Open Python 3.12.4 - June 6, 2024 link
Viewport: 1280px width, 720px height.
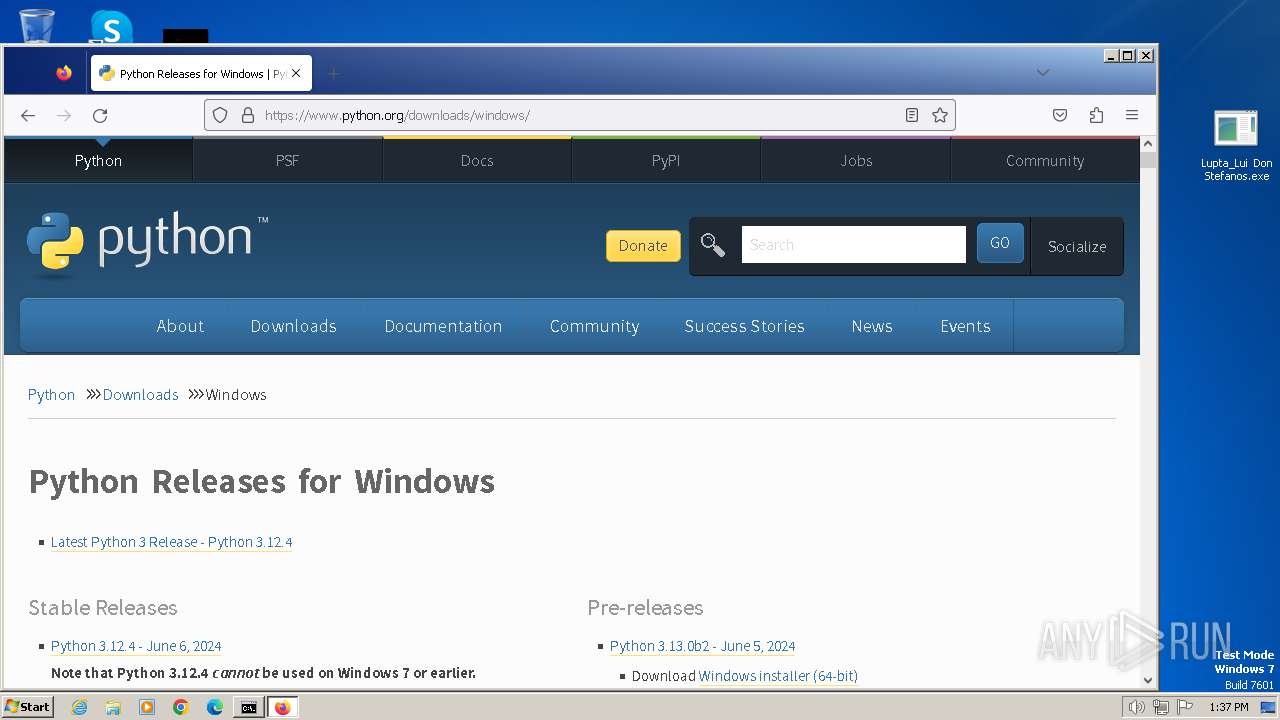136,646
